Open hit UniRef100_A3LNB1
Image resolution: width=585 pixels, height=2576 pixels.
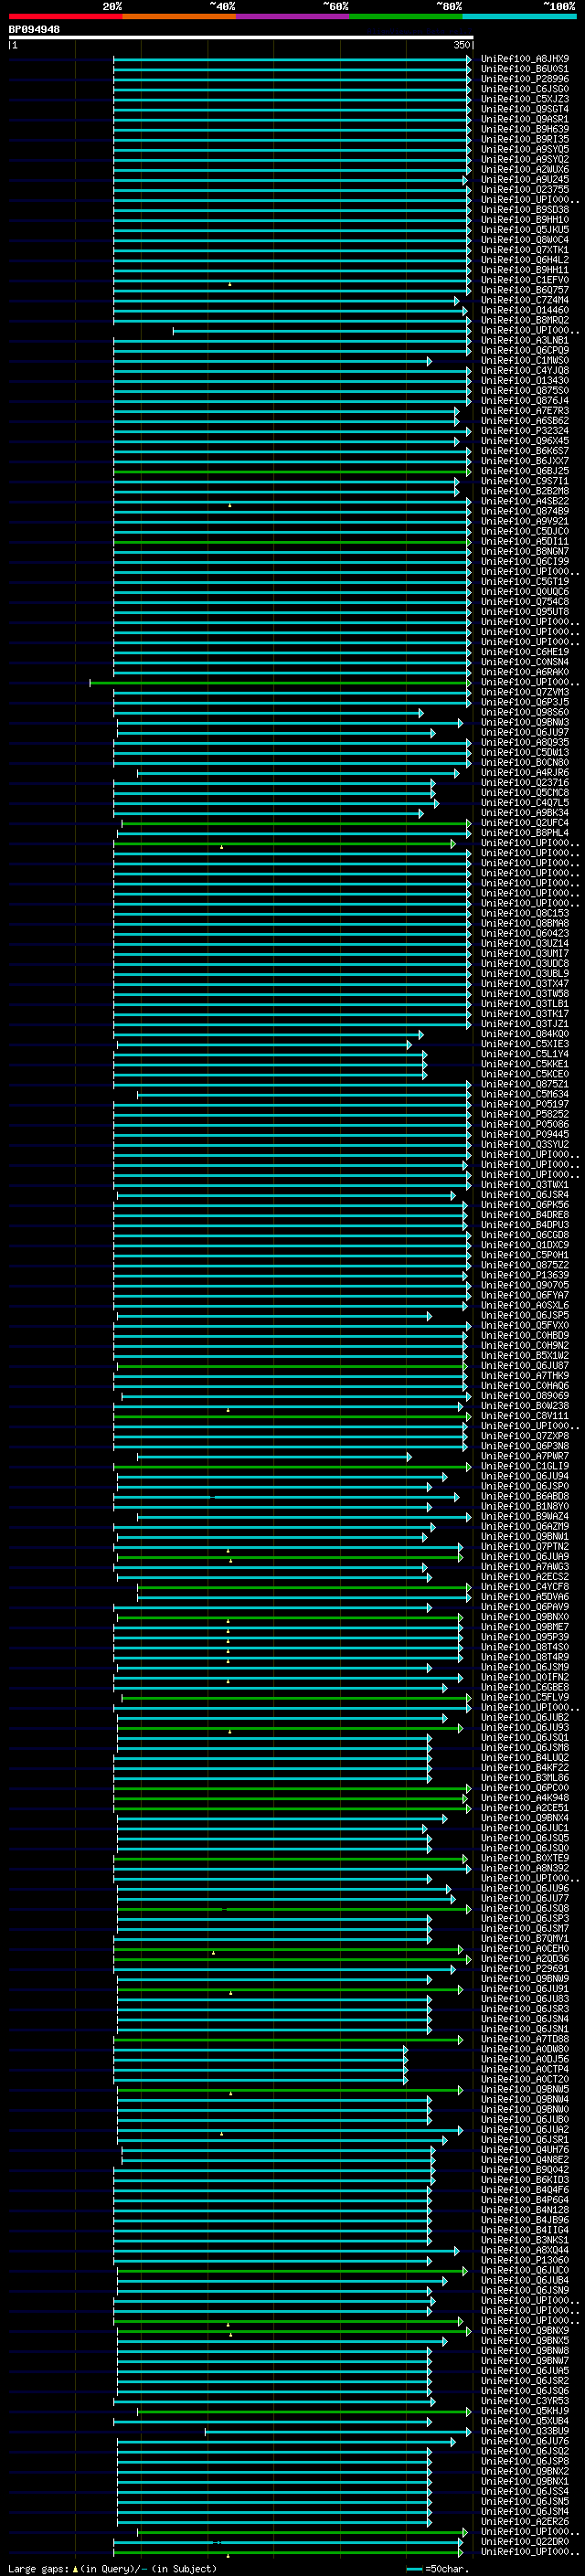point(525,340)
